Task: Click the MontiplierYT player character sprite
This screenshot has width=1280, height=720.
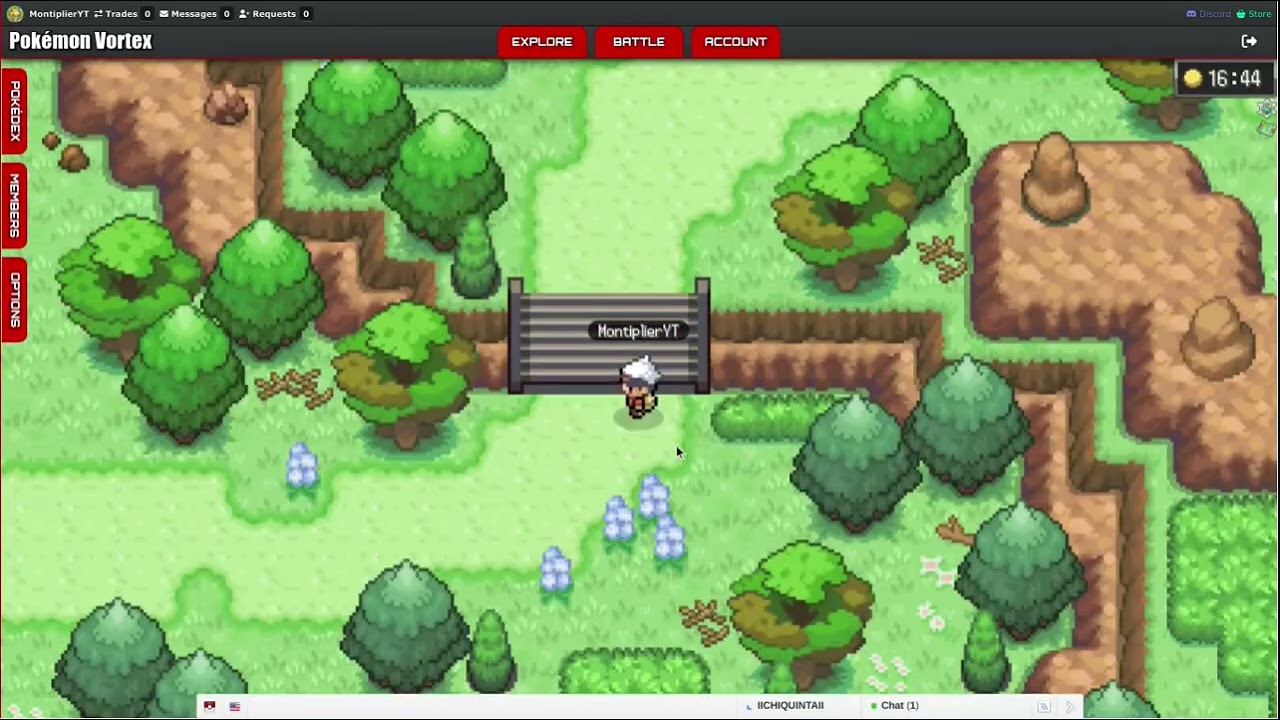Action: point(639,388)
